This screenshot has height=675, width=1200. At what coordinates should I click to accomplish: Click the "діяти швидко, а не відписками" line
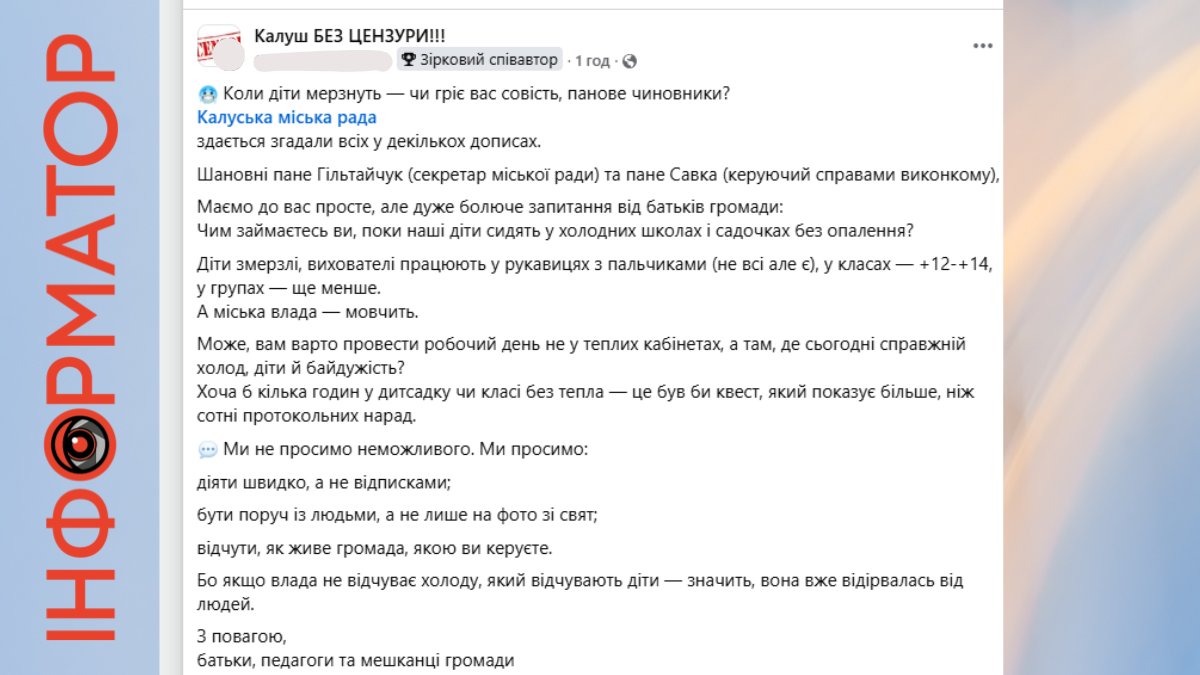(324, 484)
